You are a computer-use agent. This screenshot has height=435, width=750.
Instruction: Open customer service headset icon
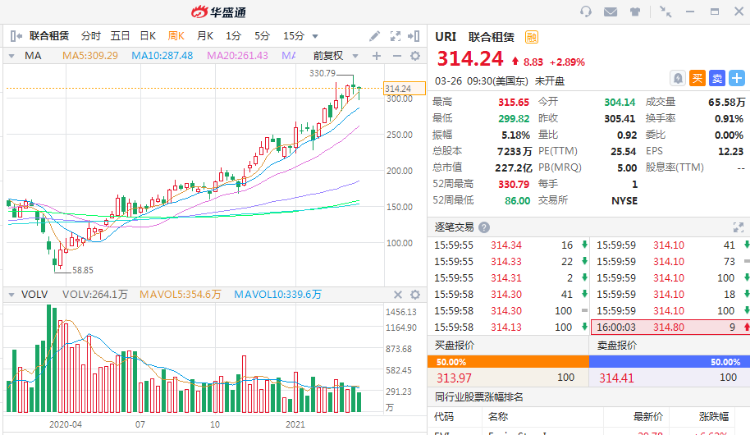(x=585, y=11)
